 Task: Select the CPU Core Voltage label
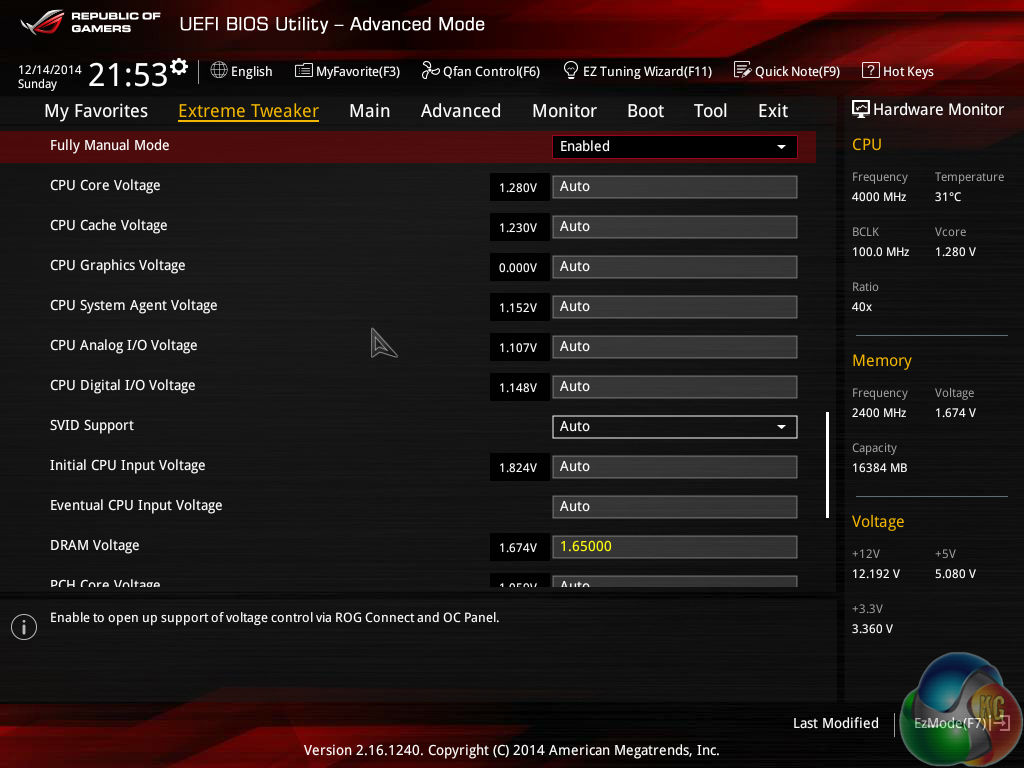105,185
